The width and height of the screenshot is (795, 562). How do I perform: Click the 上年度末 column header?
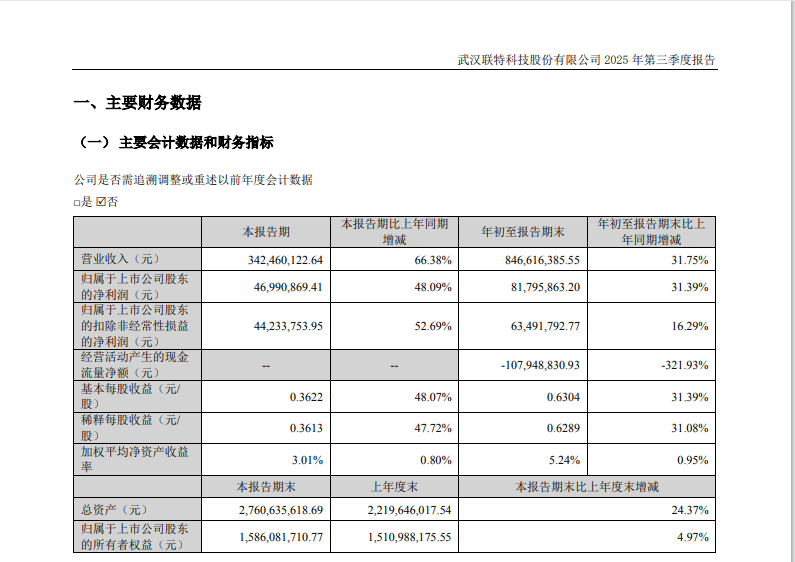[393, 486]
